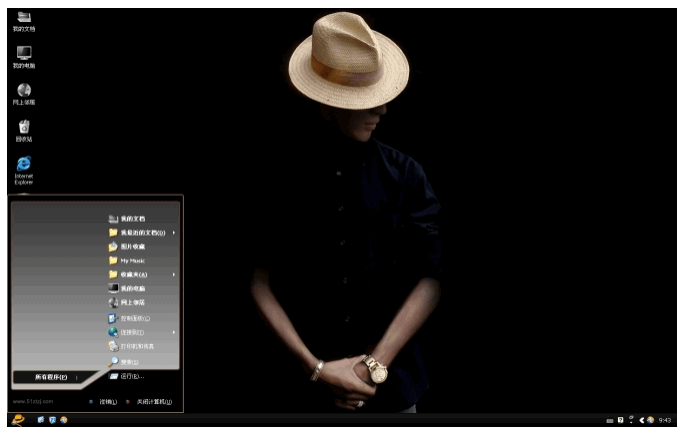Open the 网上邻居 desktop icon
Screen dimensions: 682x435
[x=24, y=91]
